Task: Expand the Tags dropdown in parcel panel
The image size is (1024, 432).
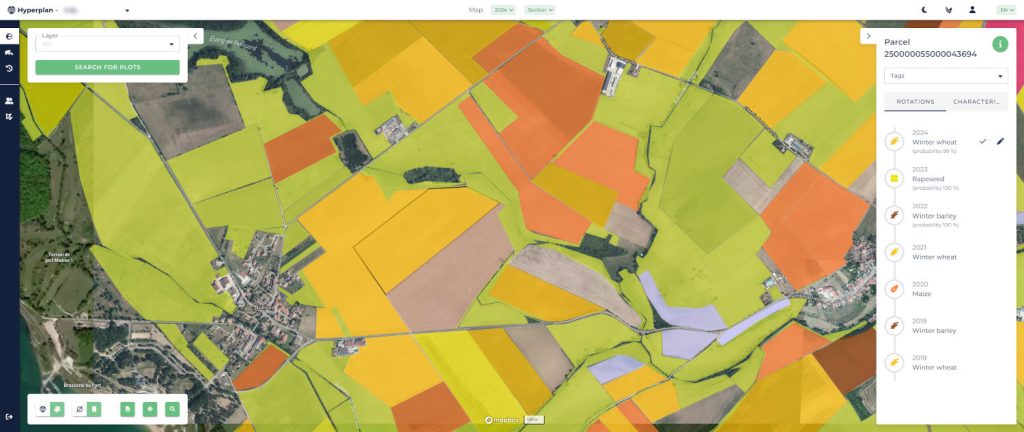Action: coord(945,76)
